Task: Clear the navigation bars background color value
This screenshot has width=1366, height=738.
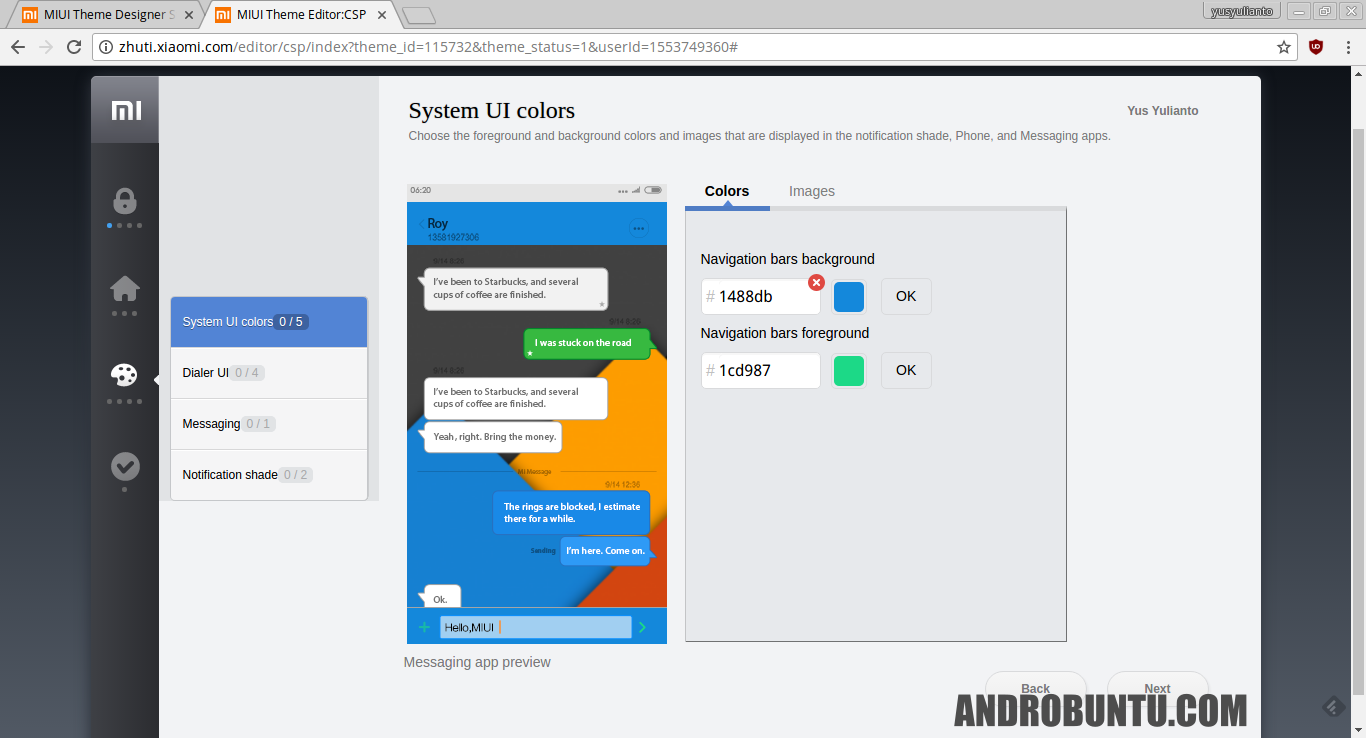Action: 816,283
